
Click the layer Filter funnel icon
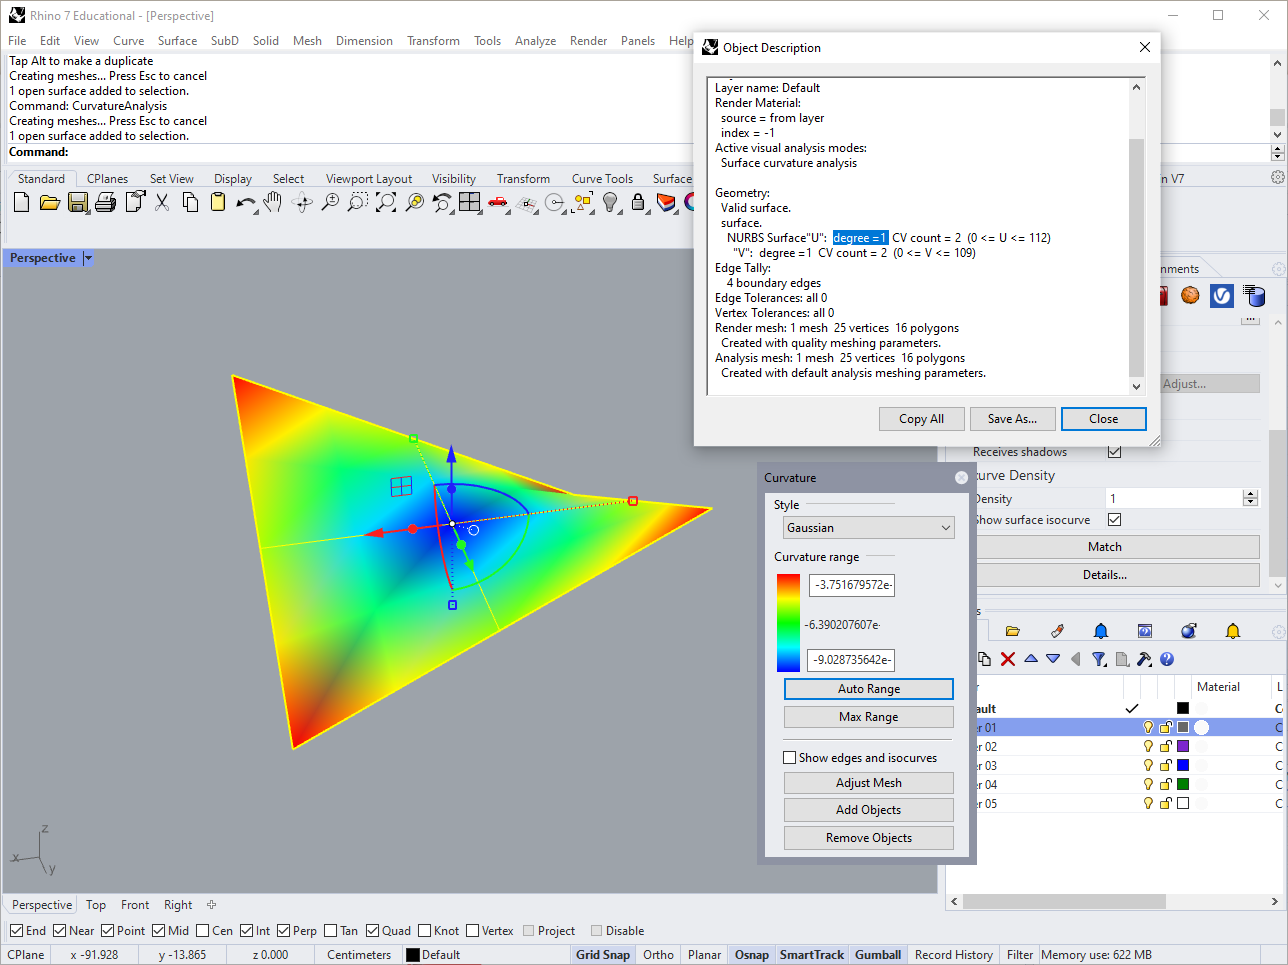[1099, 659]
